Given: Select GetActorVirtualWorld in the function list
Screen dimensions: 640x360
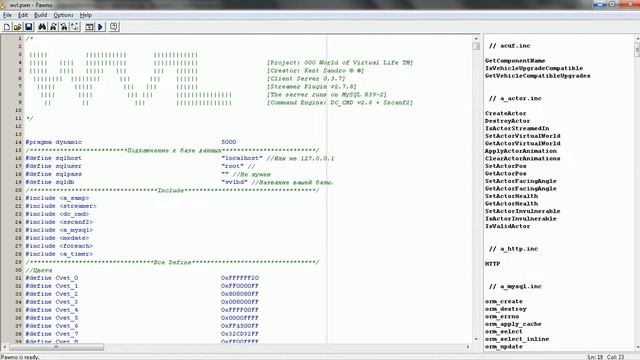Looking at the screenshot, I should click(522, 144).
